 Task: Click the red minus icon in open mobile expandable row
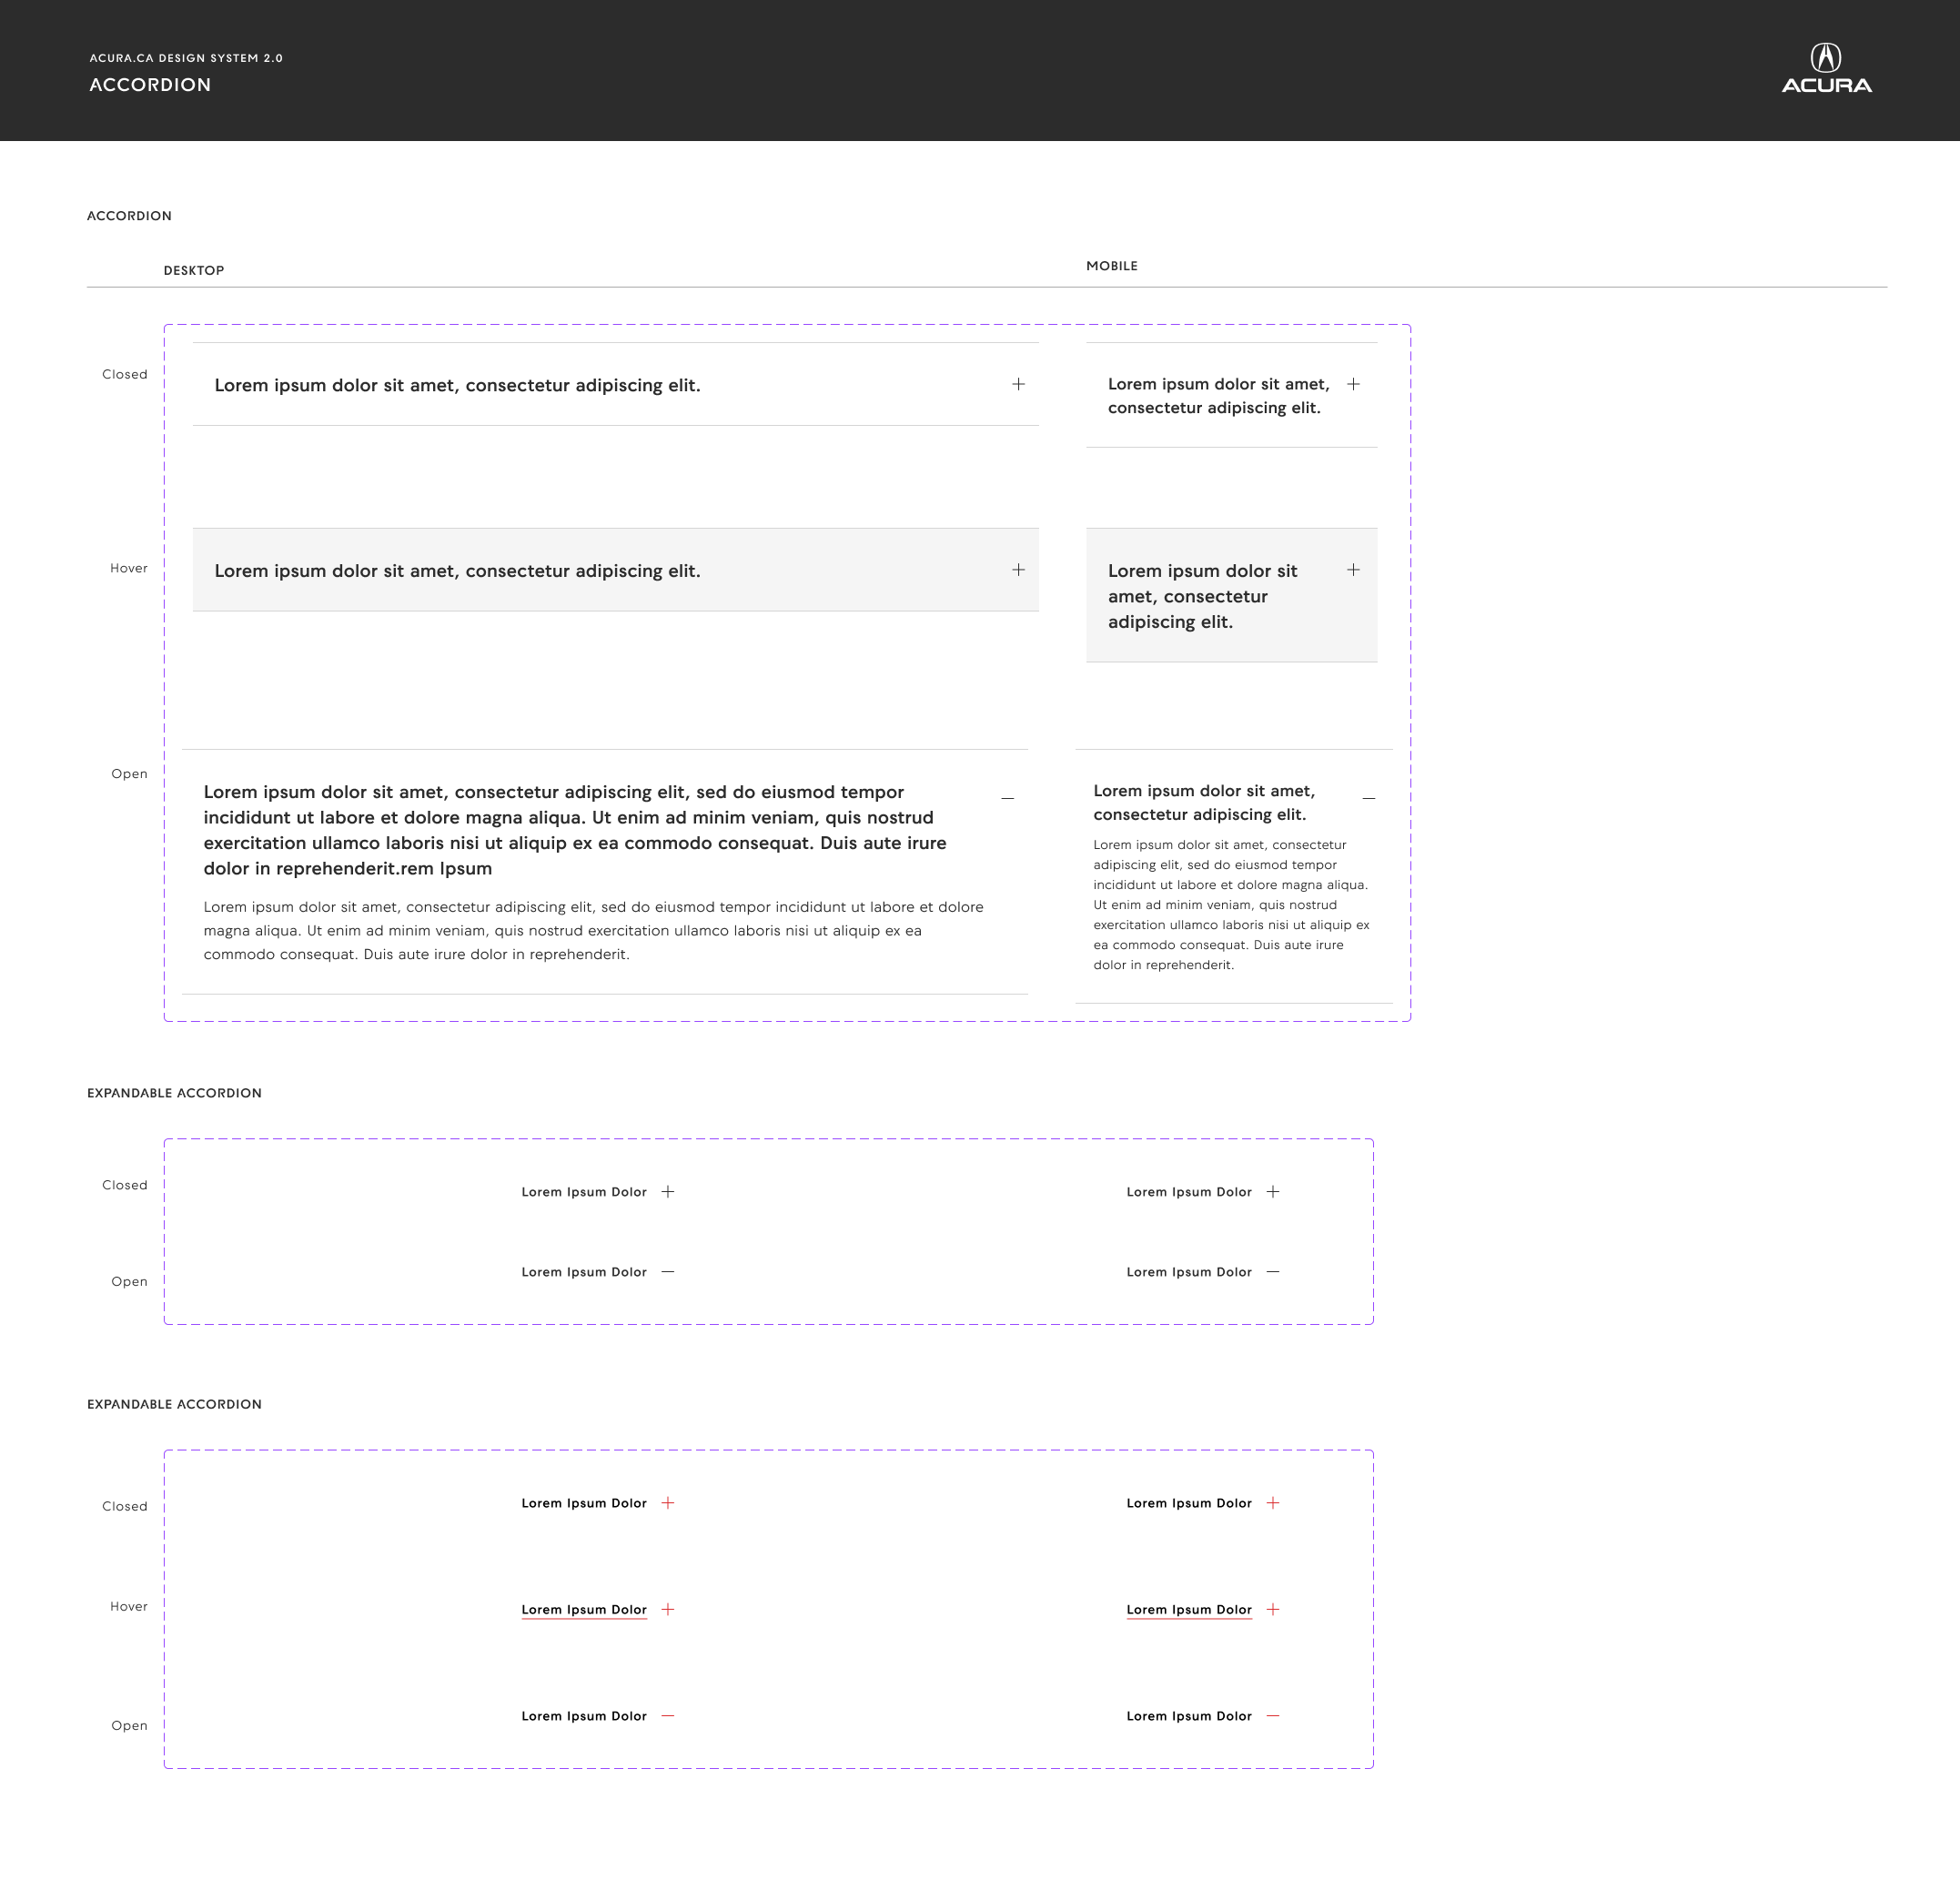1273,1716
